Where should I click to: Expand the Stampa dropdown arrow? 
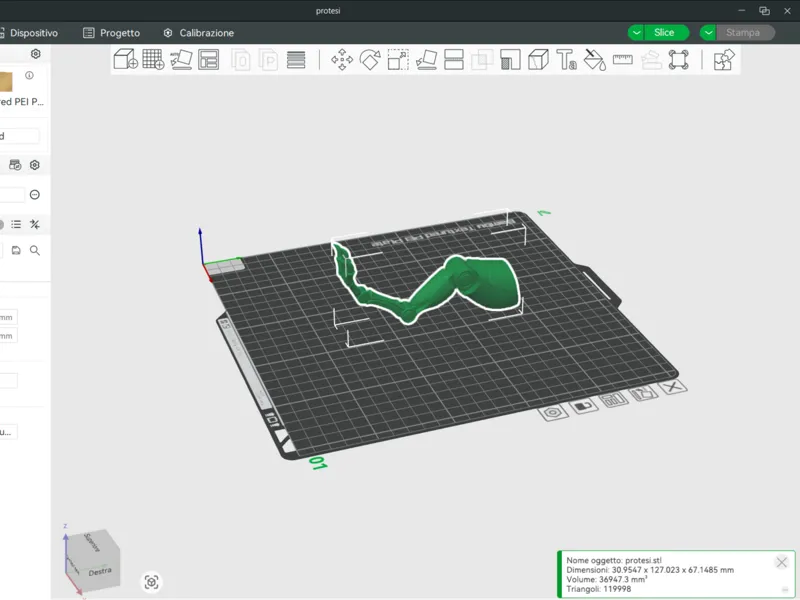pos(708,33)
